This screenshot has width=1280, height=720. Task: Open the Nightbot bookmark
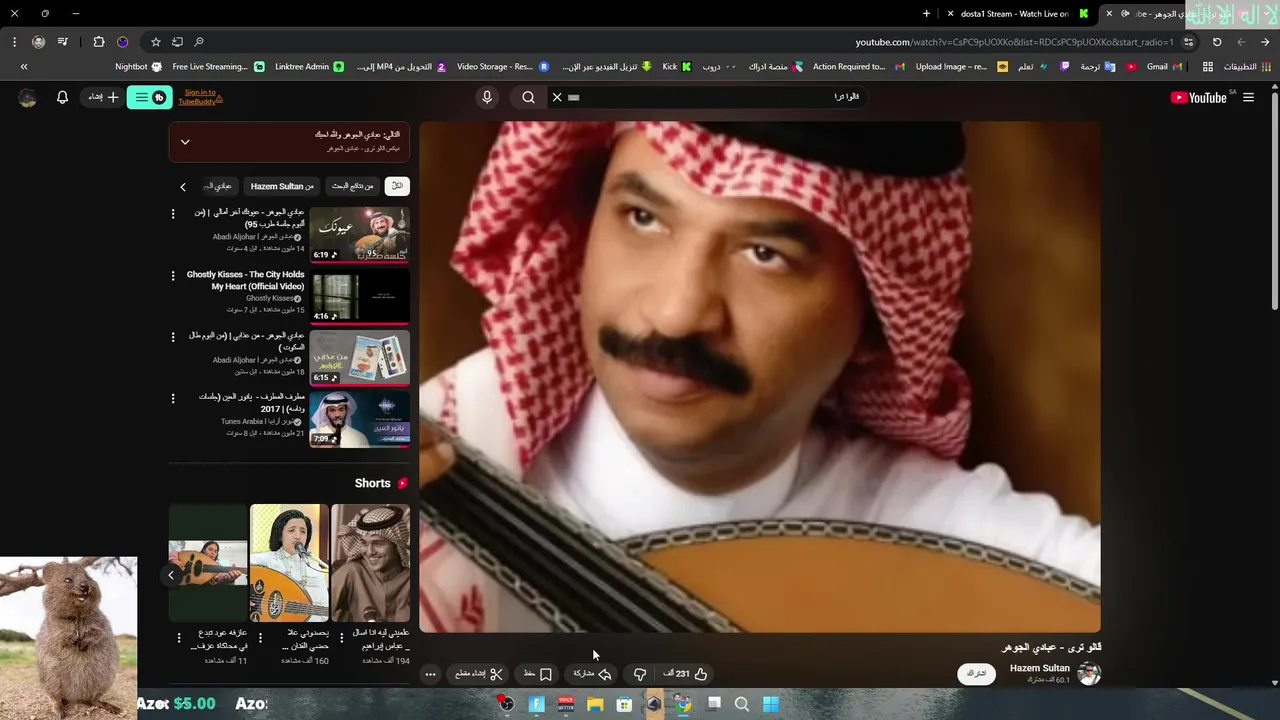tap(138, 67)
